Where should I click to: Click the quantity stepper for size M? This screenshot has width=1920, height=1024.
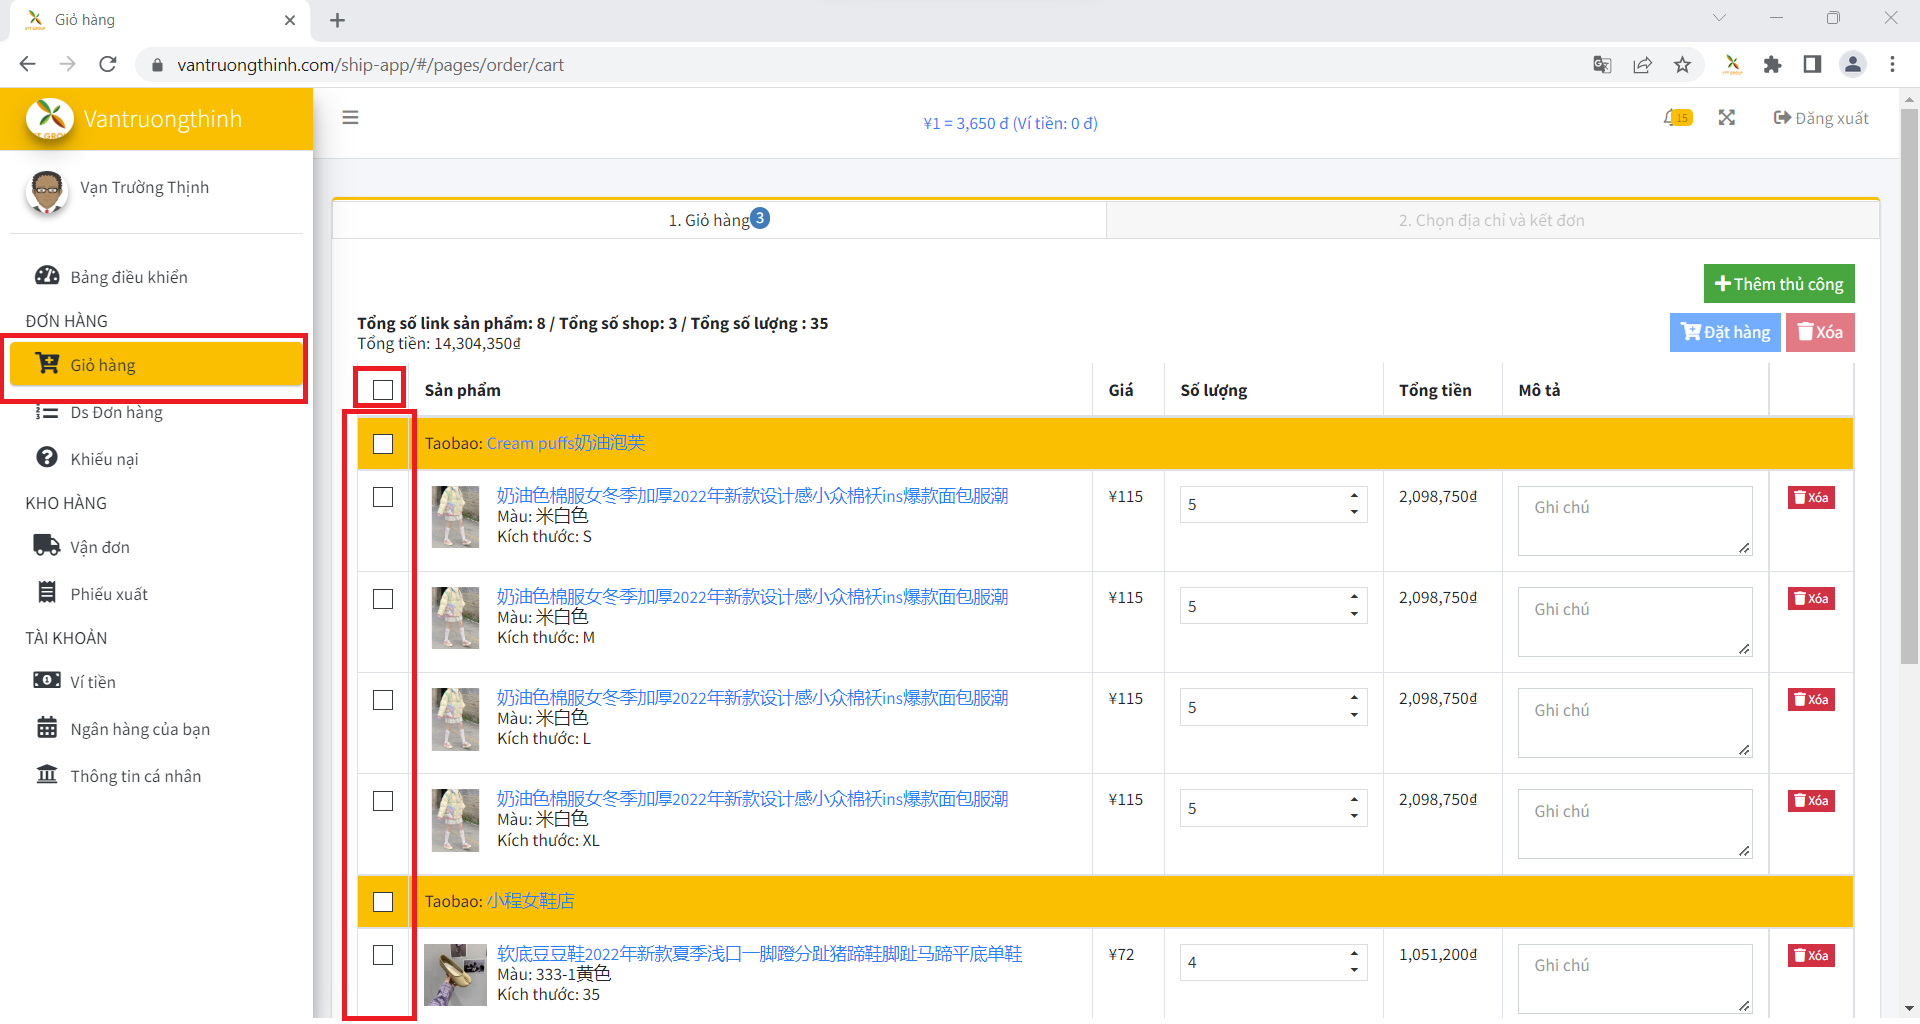(x=1354, y=606)
